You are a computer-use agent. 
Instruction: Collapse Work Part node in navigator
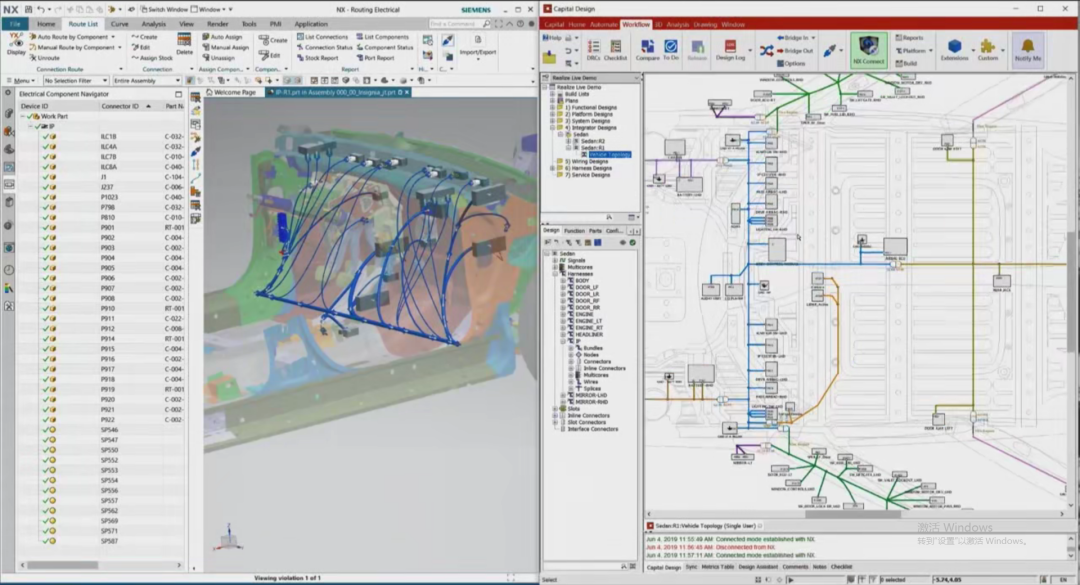pyautogui.click(x=23, y=116)
